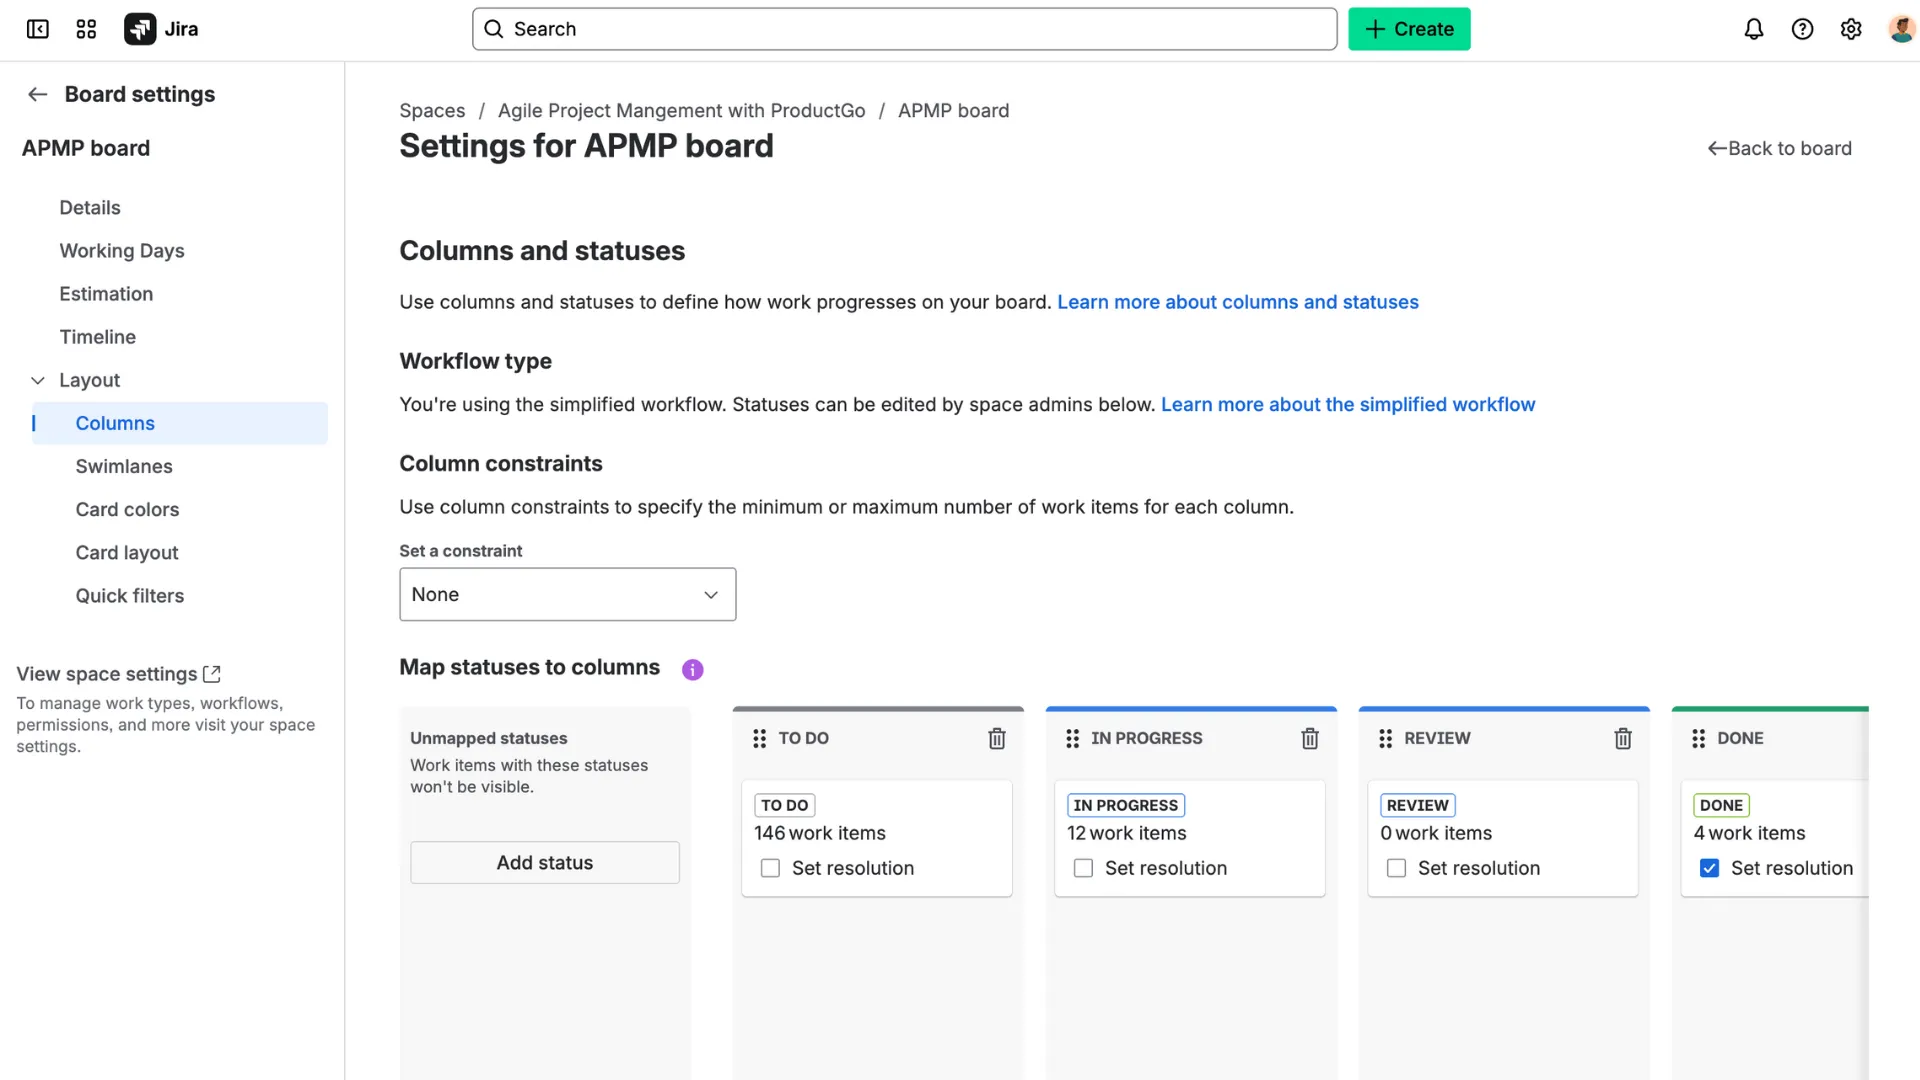The height and width of the screenshot is (1080, 1920).
Task: Delete the REVIEW column
Action: (x=1623, y=738)
